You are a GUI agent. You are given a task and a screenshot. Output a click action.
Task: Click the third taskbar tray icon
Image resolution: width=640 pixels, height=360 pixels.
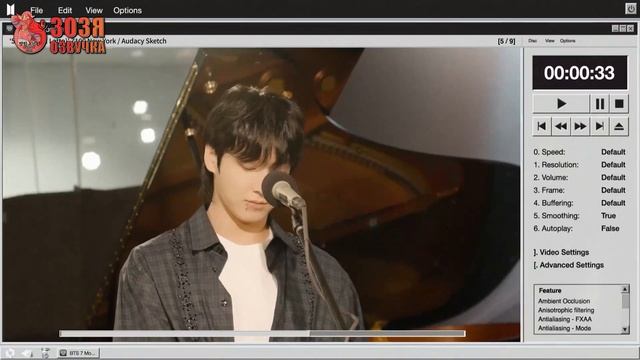coord(45,353)
